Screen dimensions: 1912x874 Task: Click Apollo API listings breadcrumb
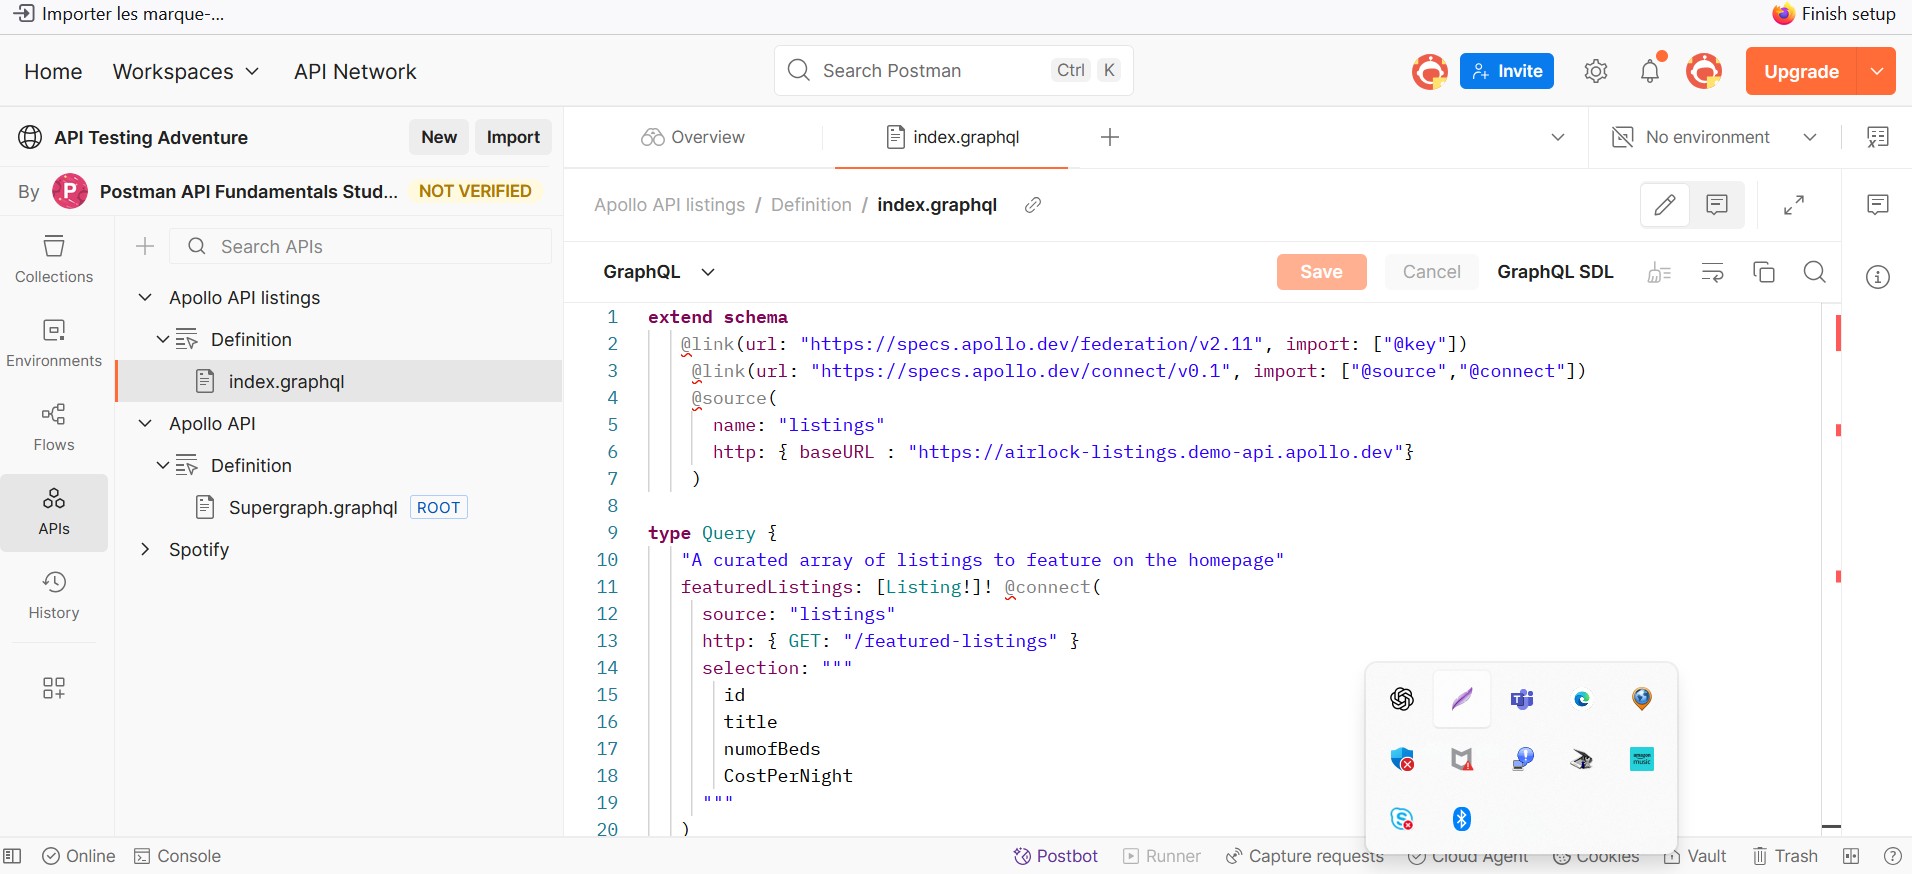click(669, 205)
